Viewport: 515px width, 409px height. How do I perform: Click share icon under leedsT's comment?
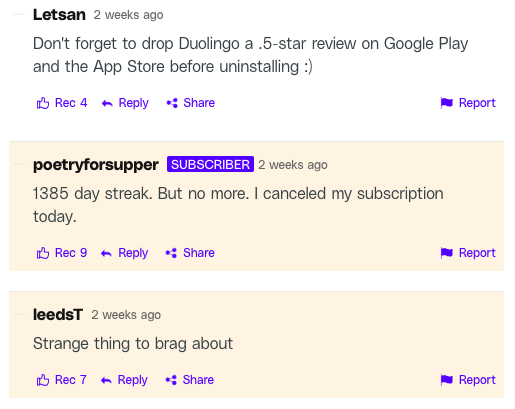[x=171, y=380]
